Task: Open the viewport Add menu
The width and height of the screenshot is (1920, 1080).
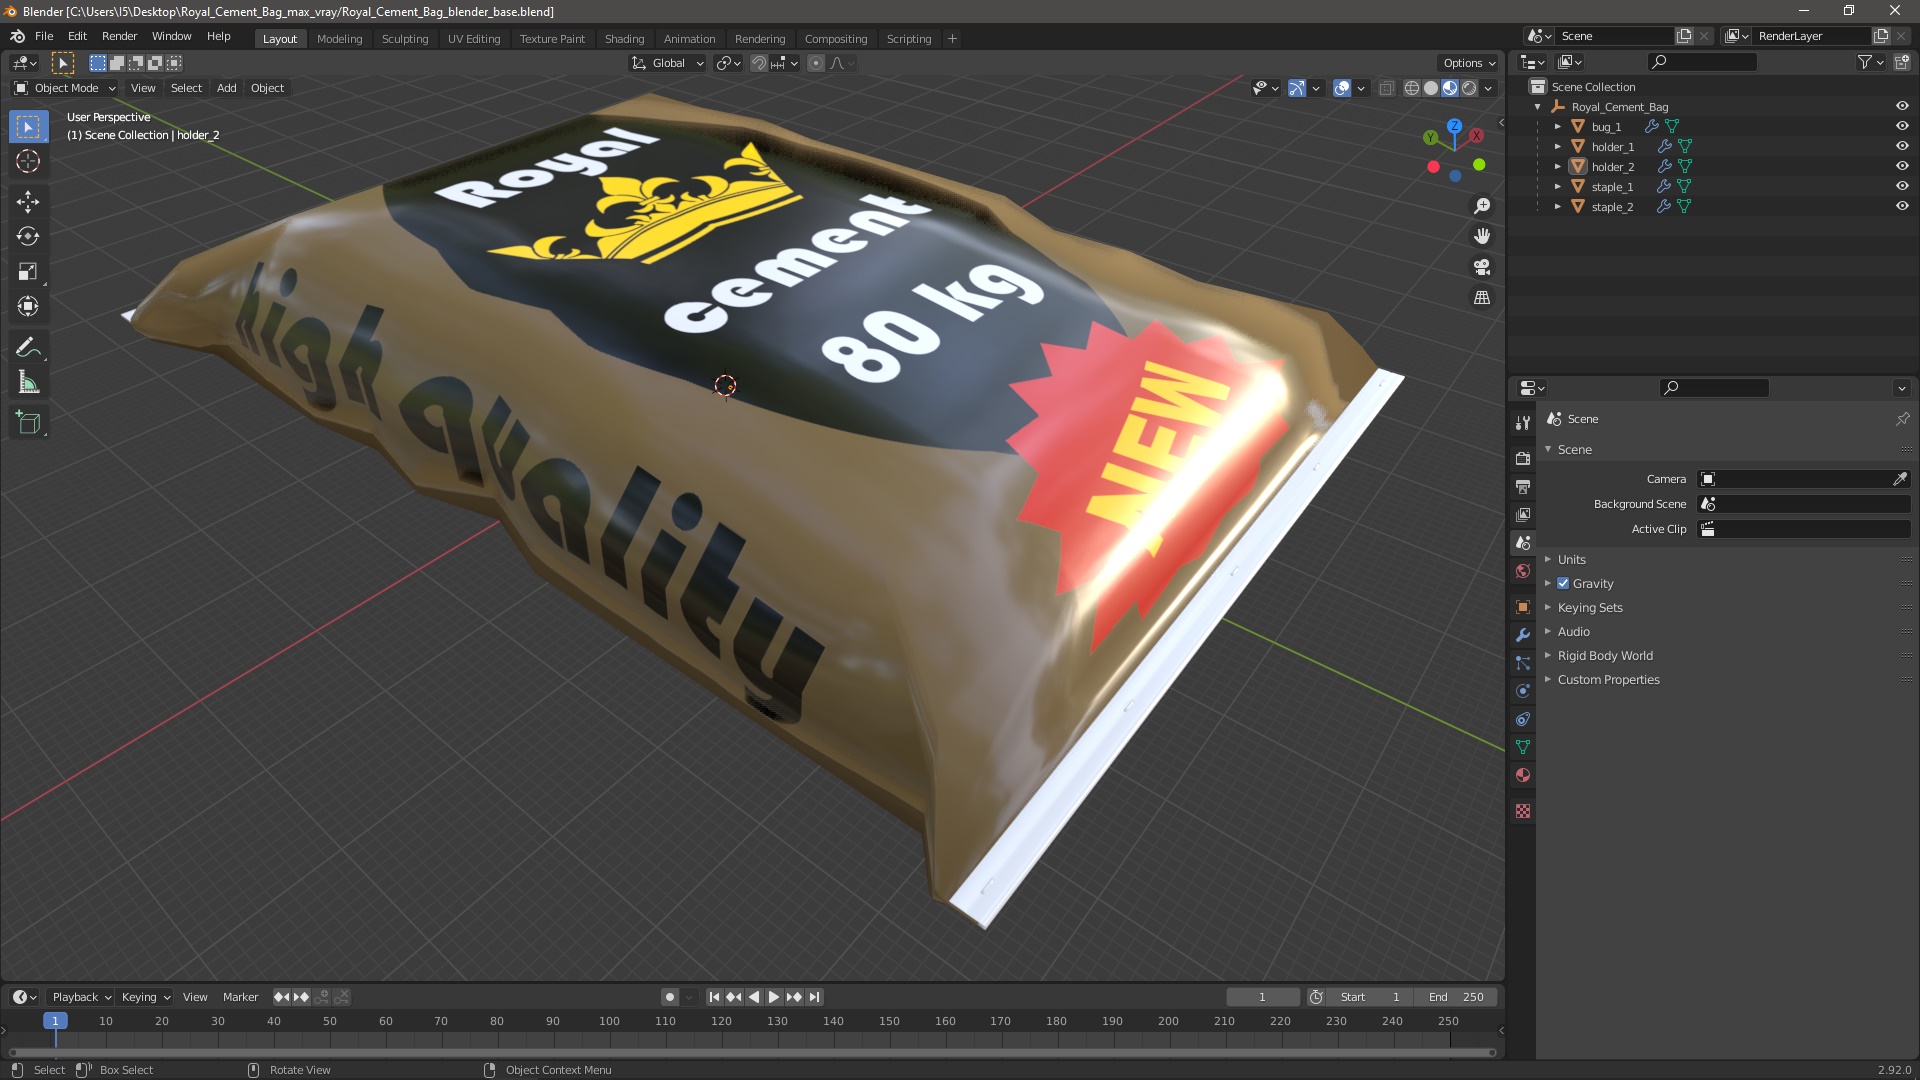Action: pyautogui.click(x=227, y=88)
